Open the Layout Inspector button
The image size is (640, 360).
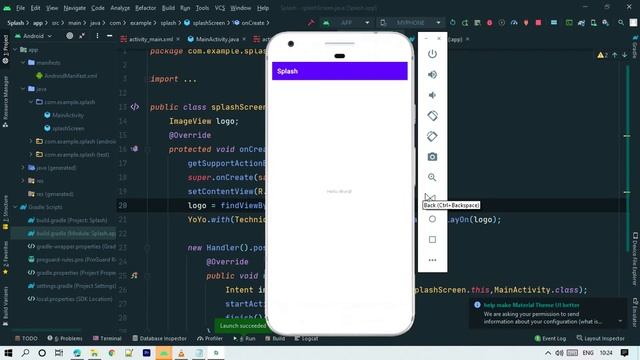click(600, 338)
